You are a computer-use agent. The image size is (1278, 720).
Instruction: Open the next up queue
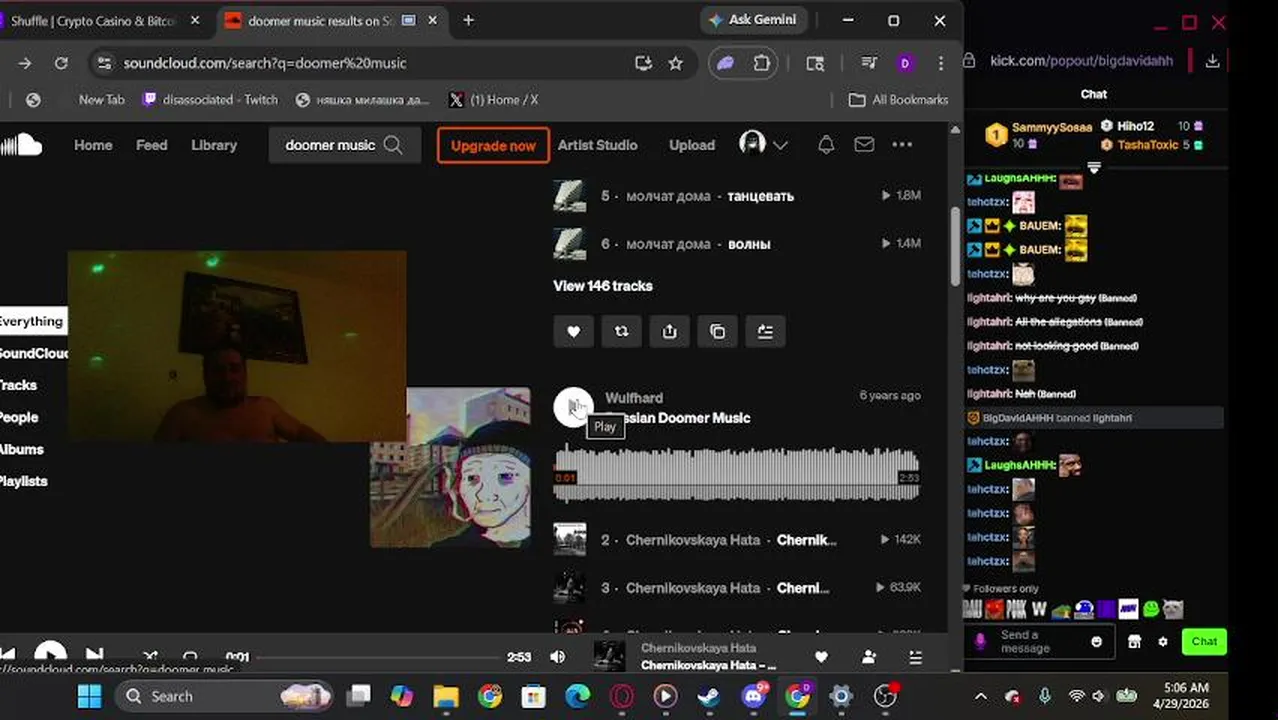pyautogui.click(x=915, y=657)
